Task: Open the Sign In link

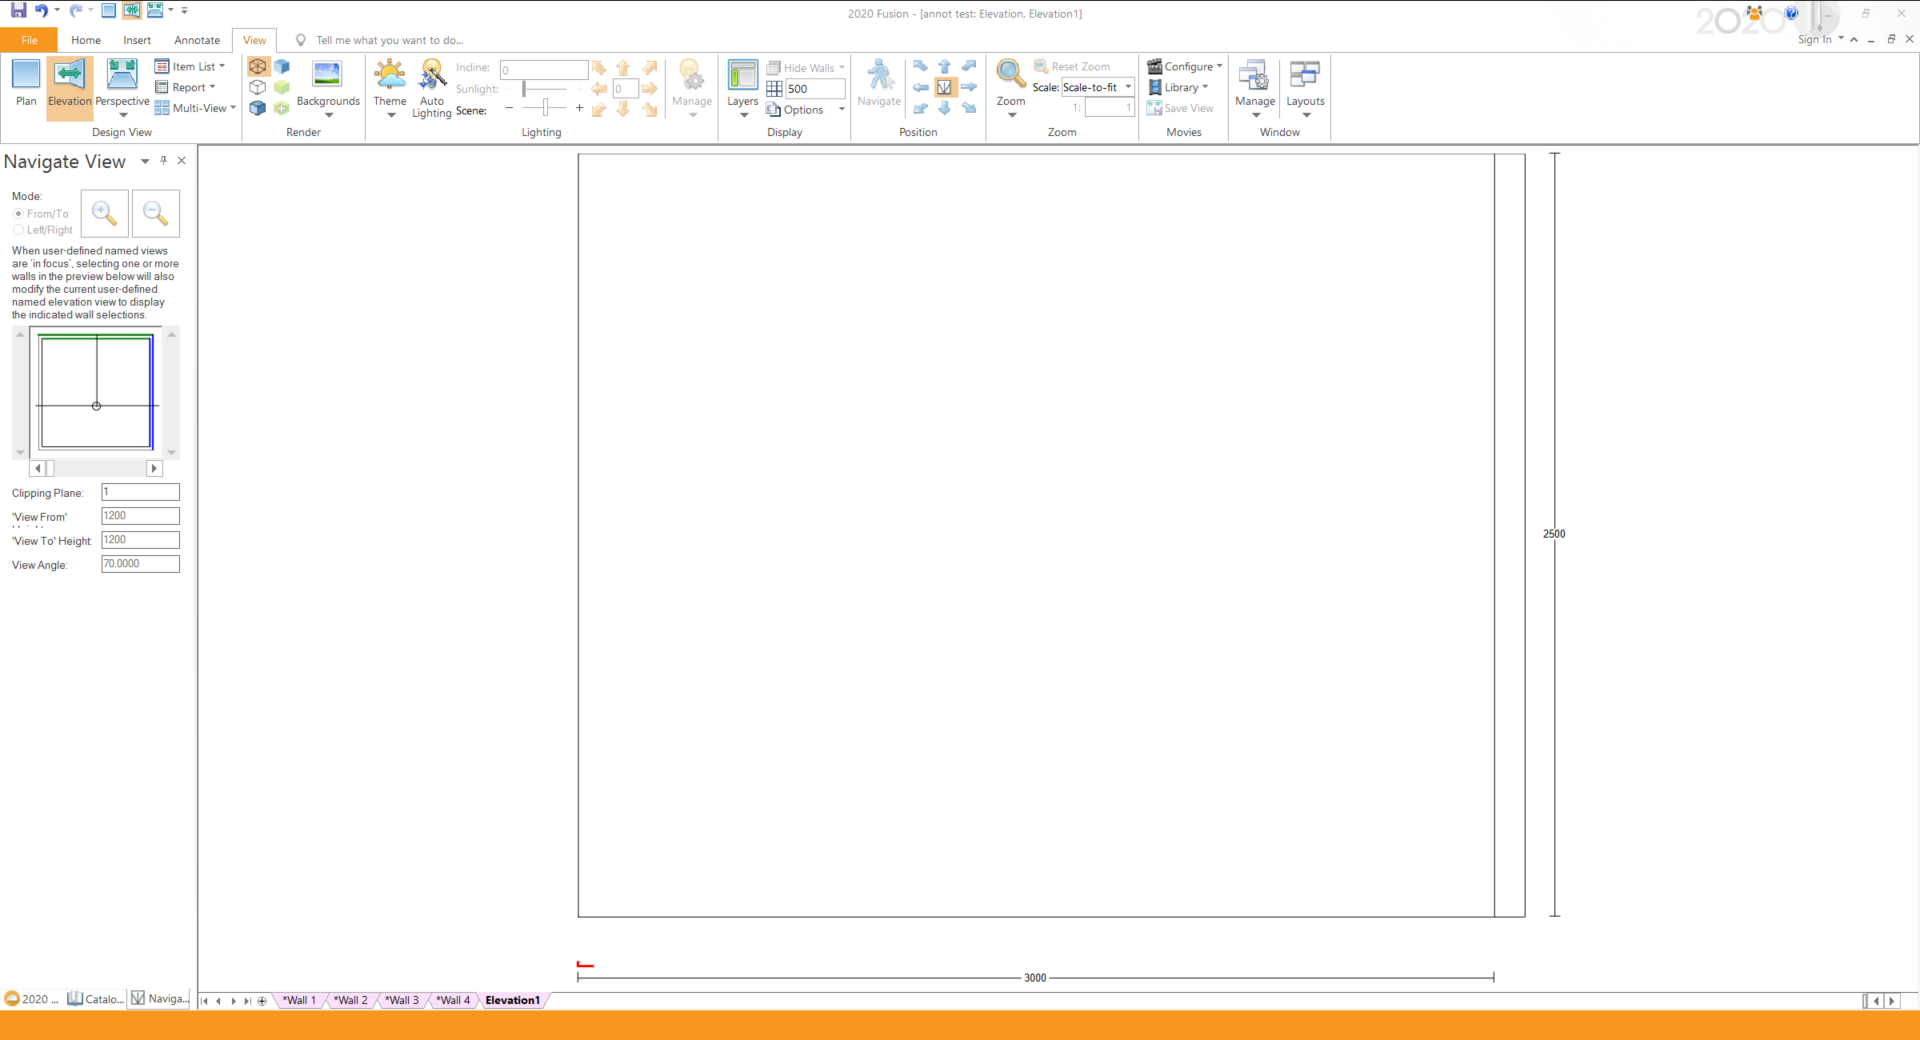Action: [x=1814, y=40]
